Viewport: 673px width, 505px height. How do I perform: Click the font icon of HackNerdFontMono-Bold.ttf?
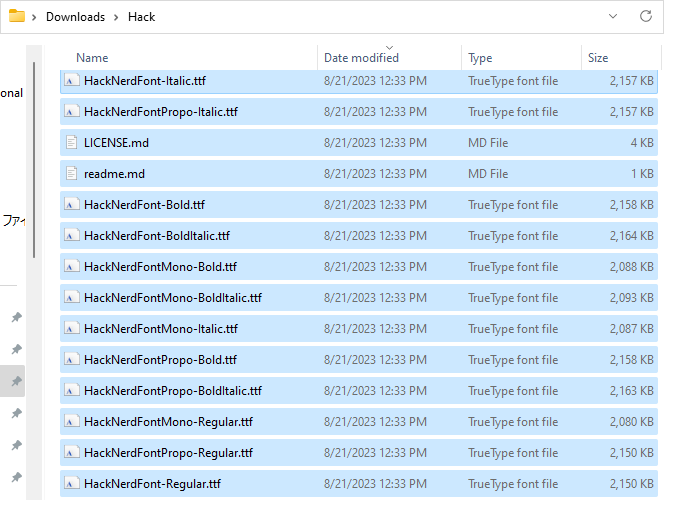point(72,266)
